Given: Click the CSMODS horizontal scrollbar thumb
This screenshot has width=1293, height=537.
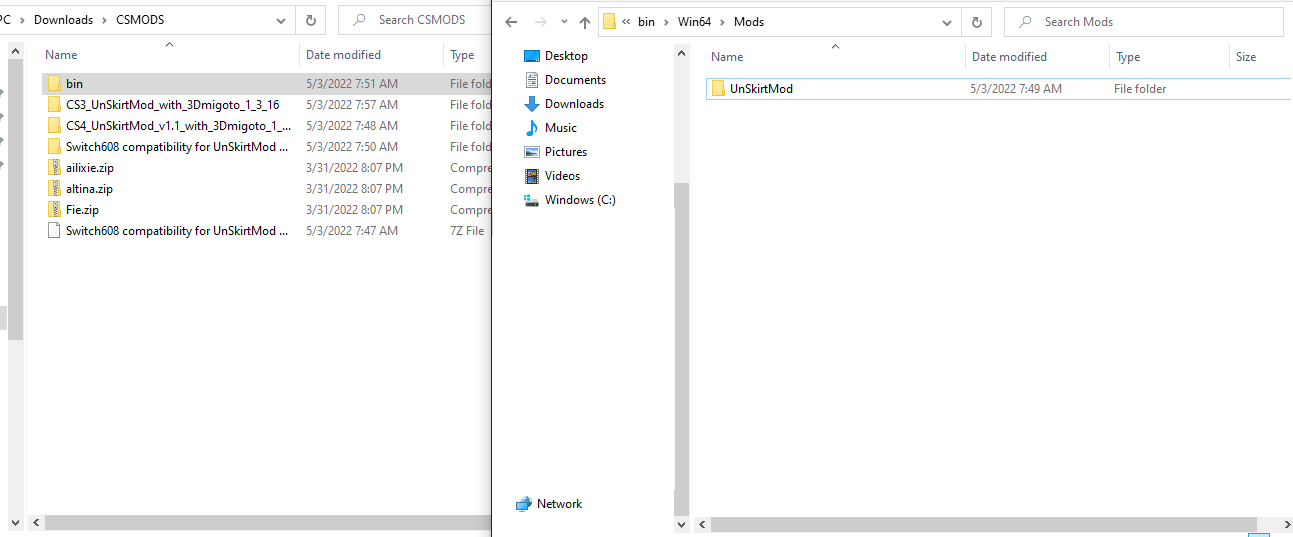Looking at the screenshot, I should point(268,523).
